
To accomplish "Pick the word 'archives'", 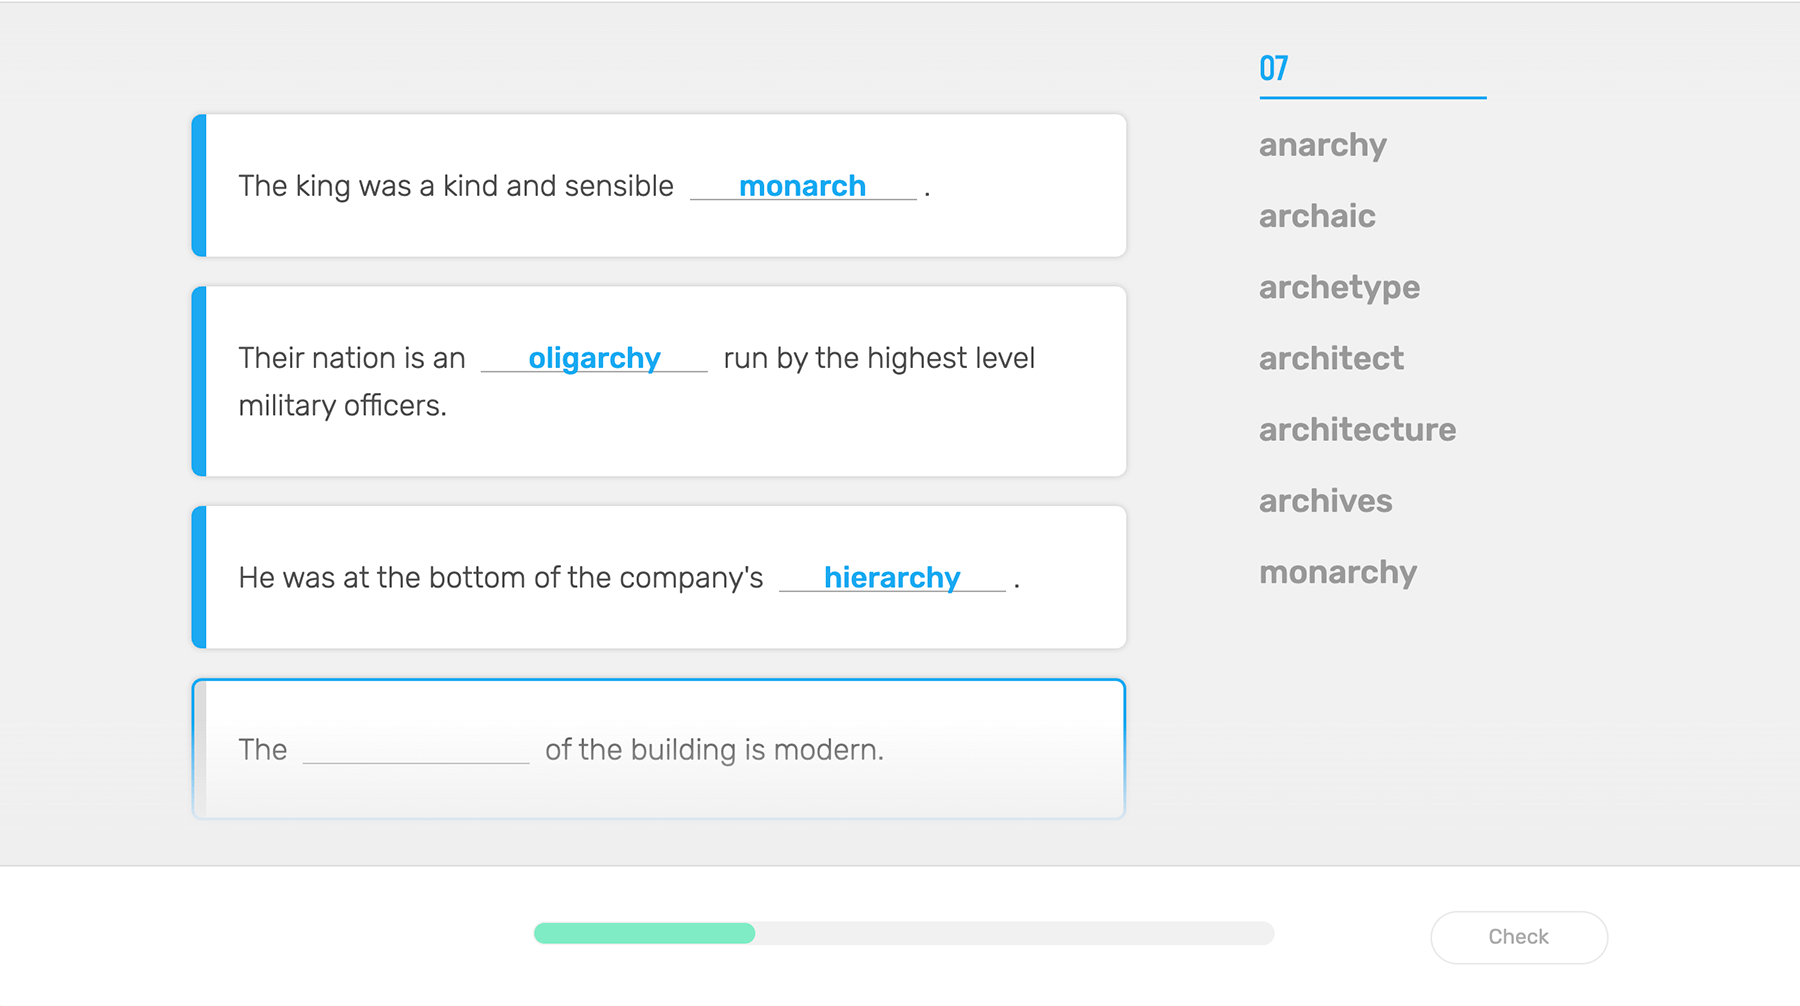I will coord(1325,501).
